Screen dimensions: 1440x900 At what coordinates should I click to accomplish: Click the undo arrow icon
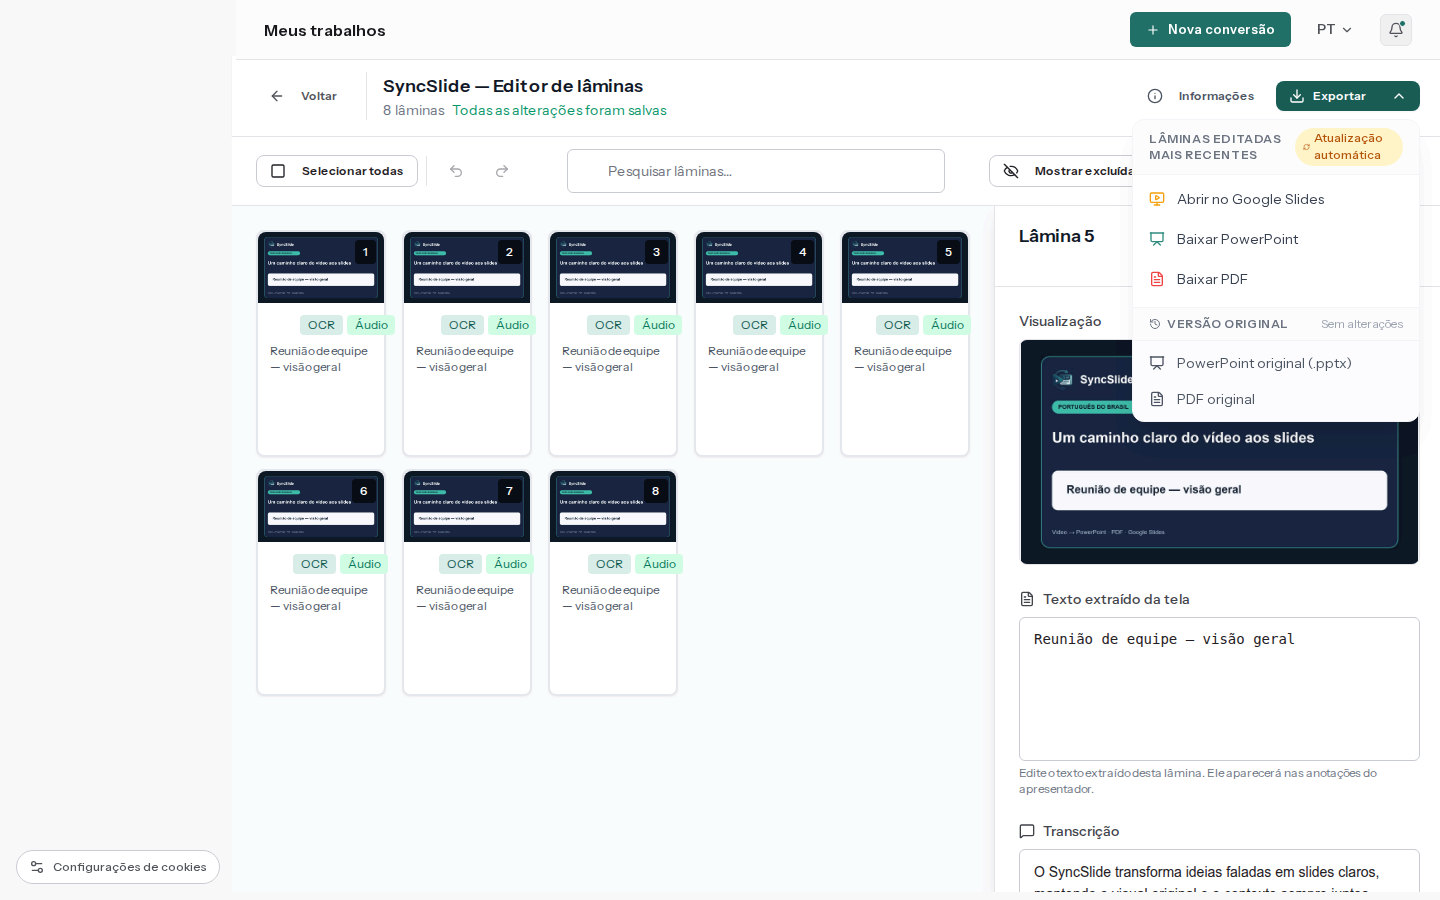456,171
